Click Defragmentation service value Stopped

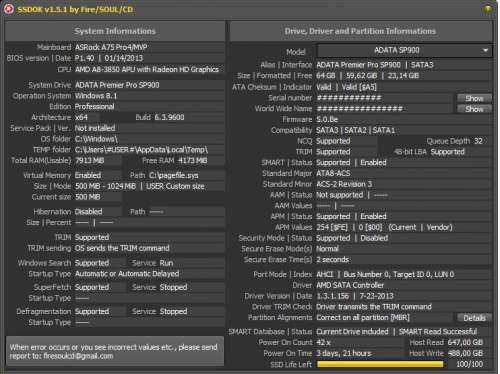click(173, 312)
